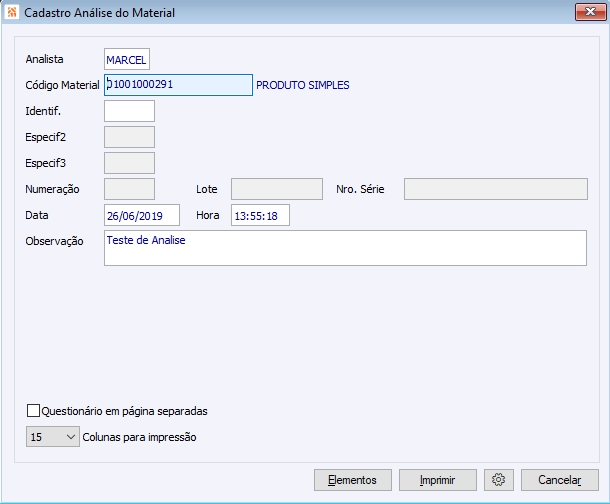This screenshot has width=610, height=504.
Task: Click the Nro. Série label
Action: [360, 189]
